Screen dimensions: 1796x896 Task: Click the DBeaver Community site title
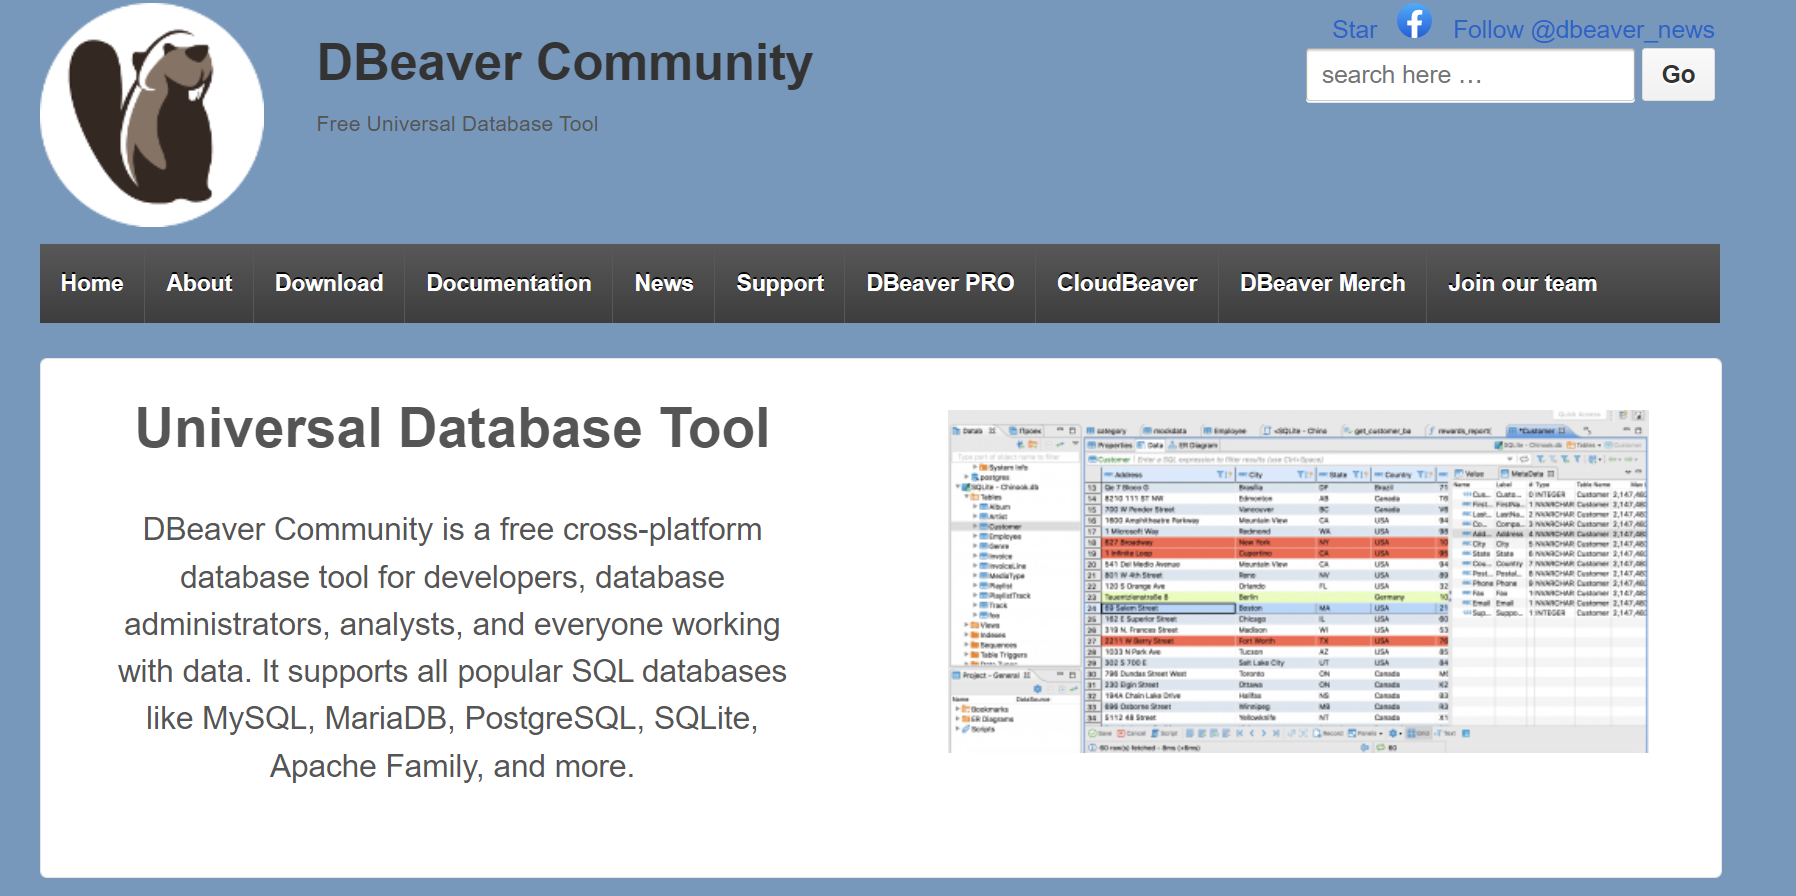pos(565,63)
